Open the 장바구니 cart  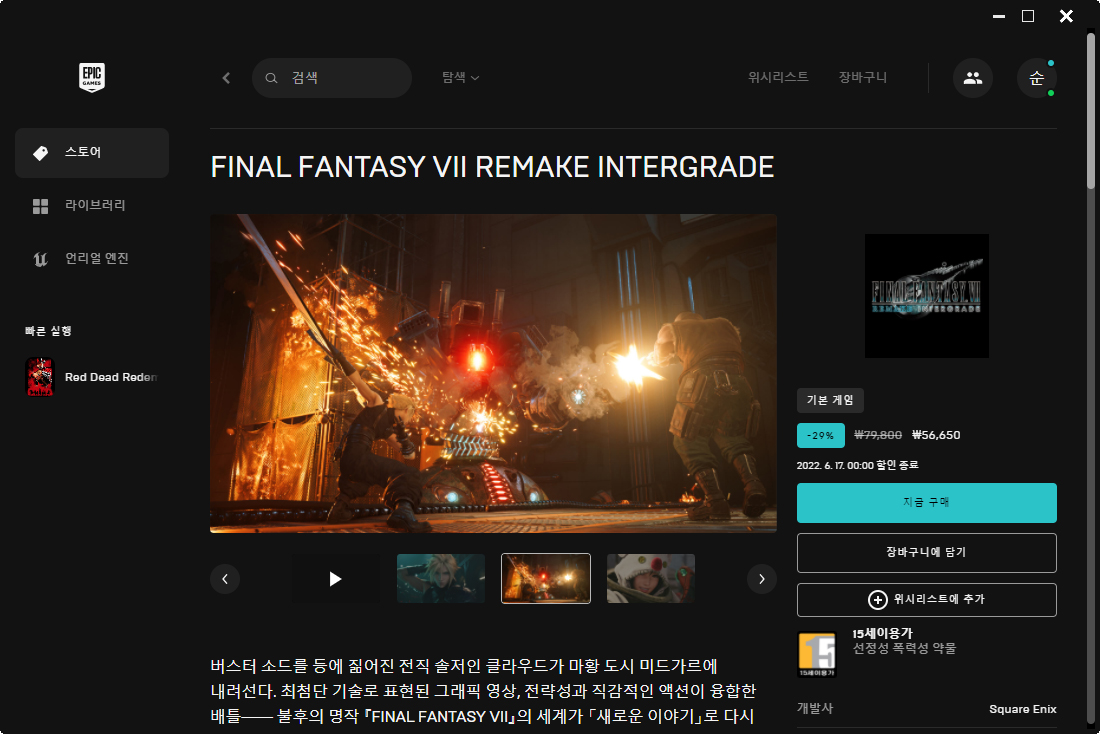click(863, 77)
